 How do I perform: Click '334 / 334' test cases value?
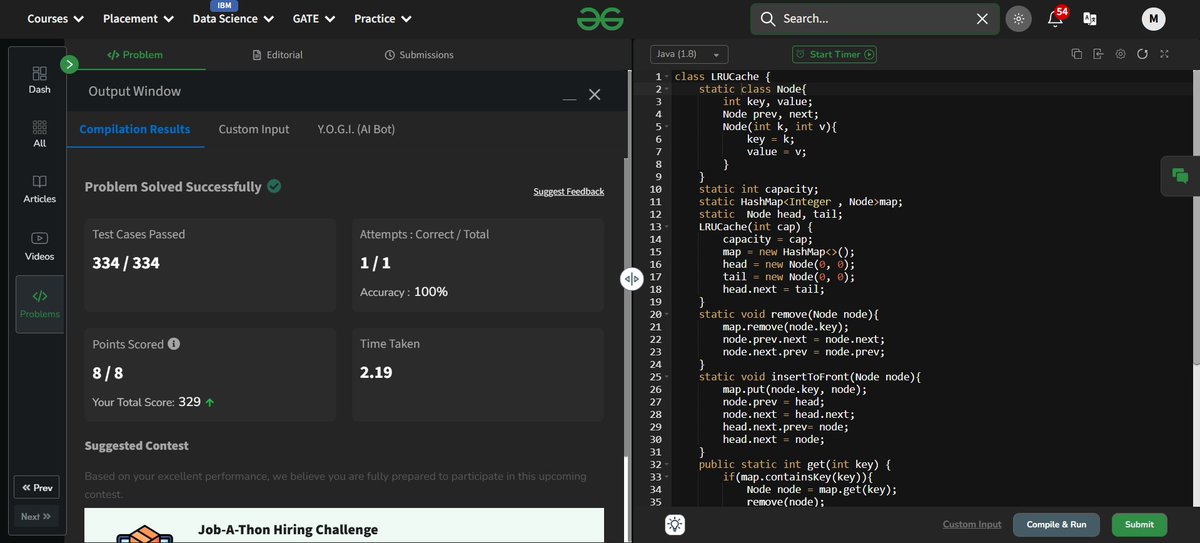point(126,263)
